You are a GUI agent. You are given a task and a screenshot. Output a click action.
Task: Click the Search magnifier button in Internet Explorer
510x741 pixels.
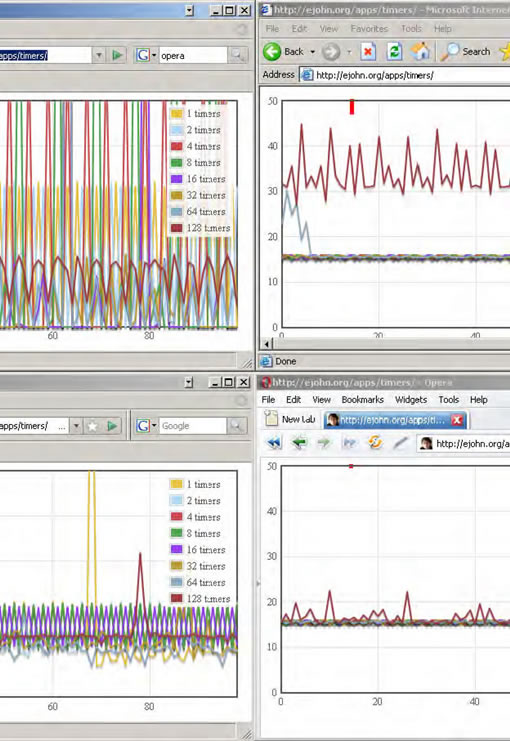466,52
